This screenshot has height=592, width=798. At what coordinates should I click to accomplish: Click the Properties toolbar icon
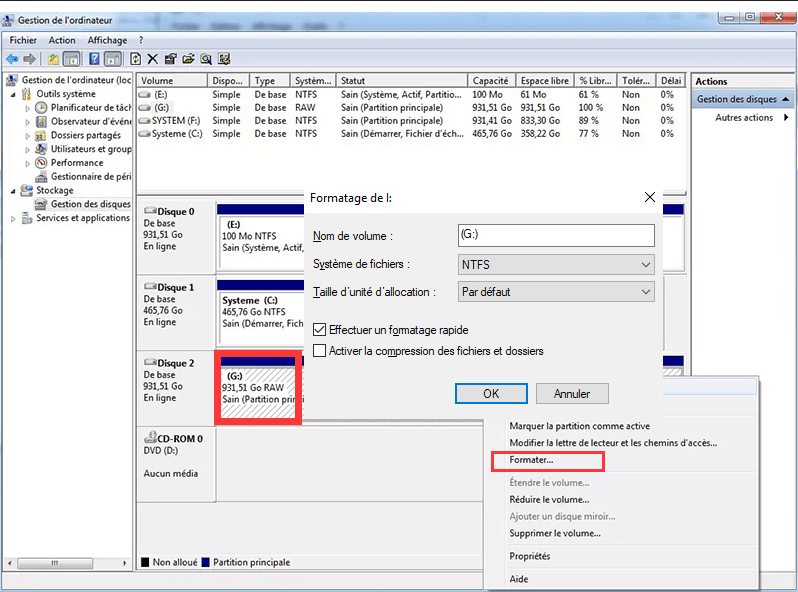[170, 59]
